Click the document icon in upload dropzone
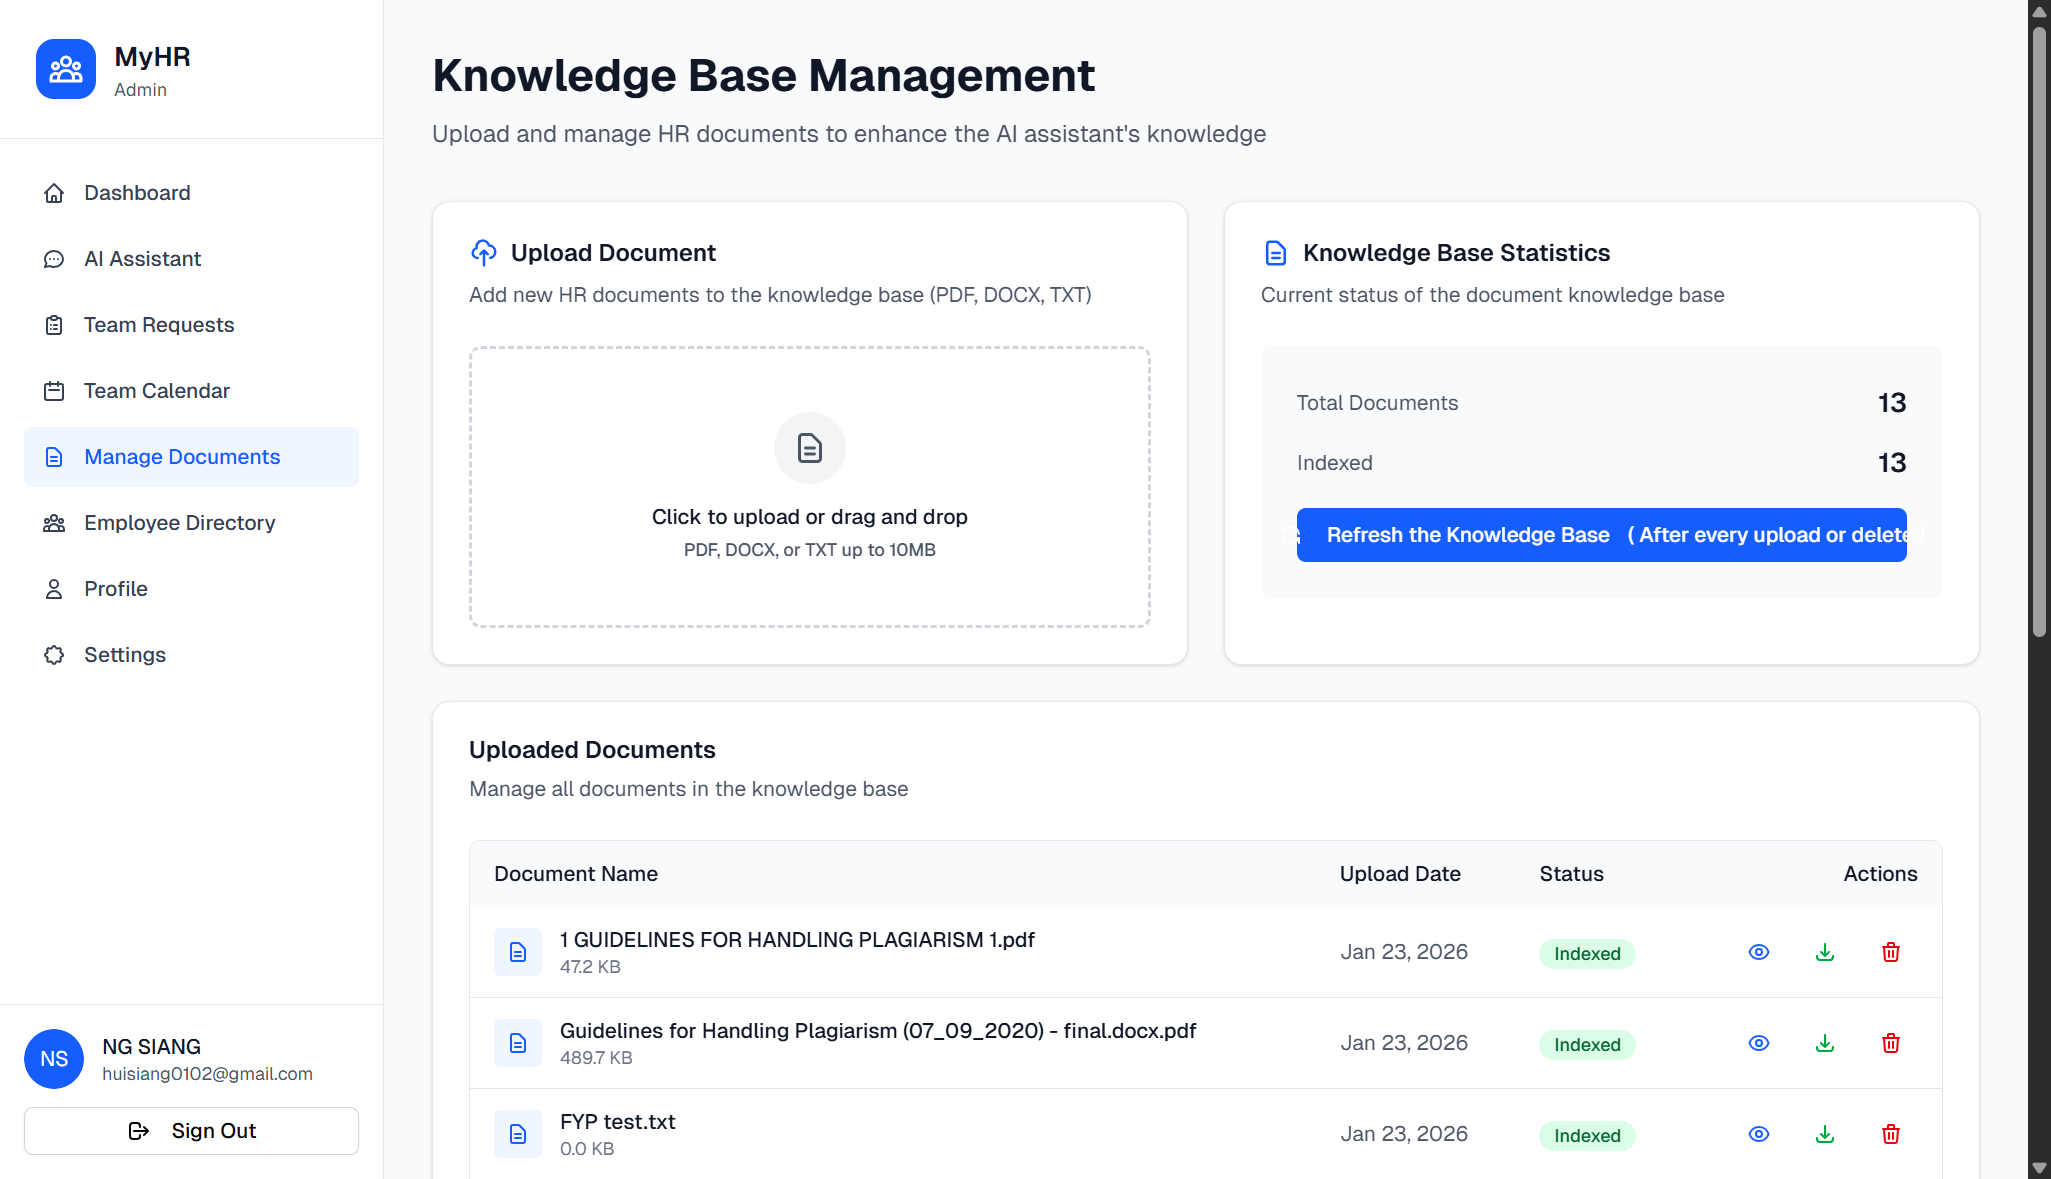The width and height of the screenshot is (2051, 1179). [809, 448]
